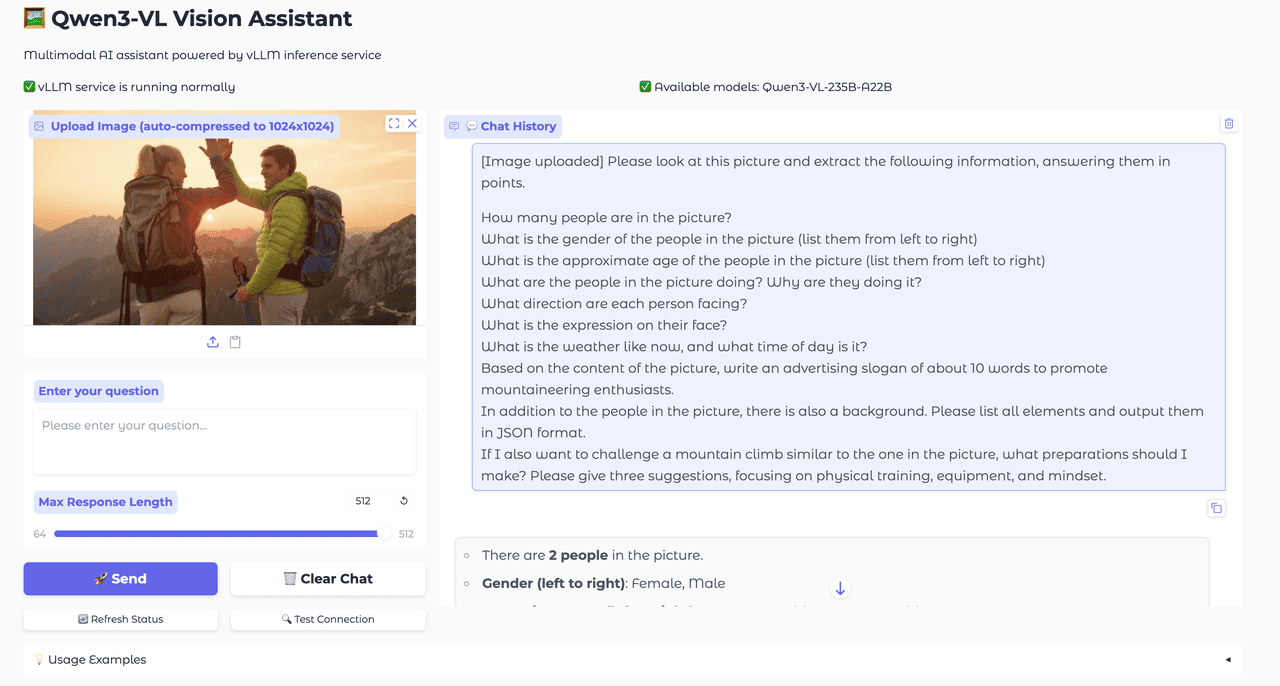Paste image from clipboard icon
The image size is (1280, 686).
click(x=235, y=342)
